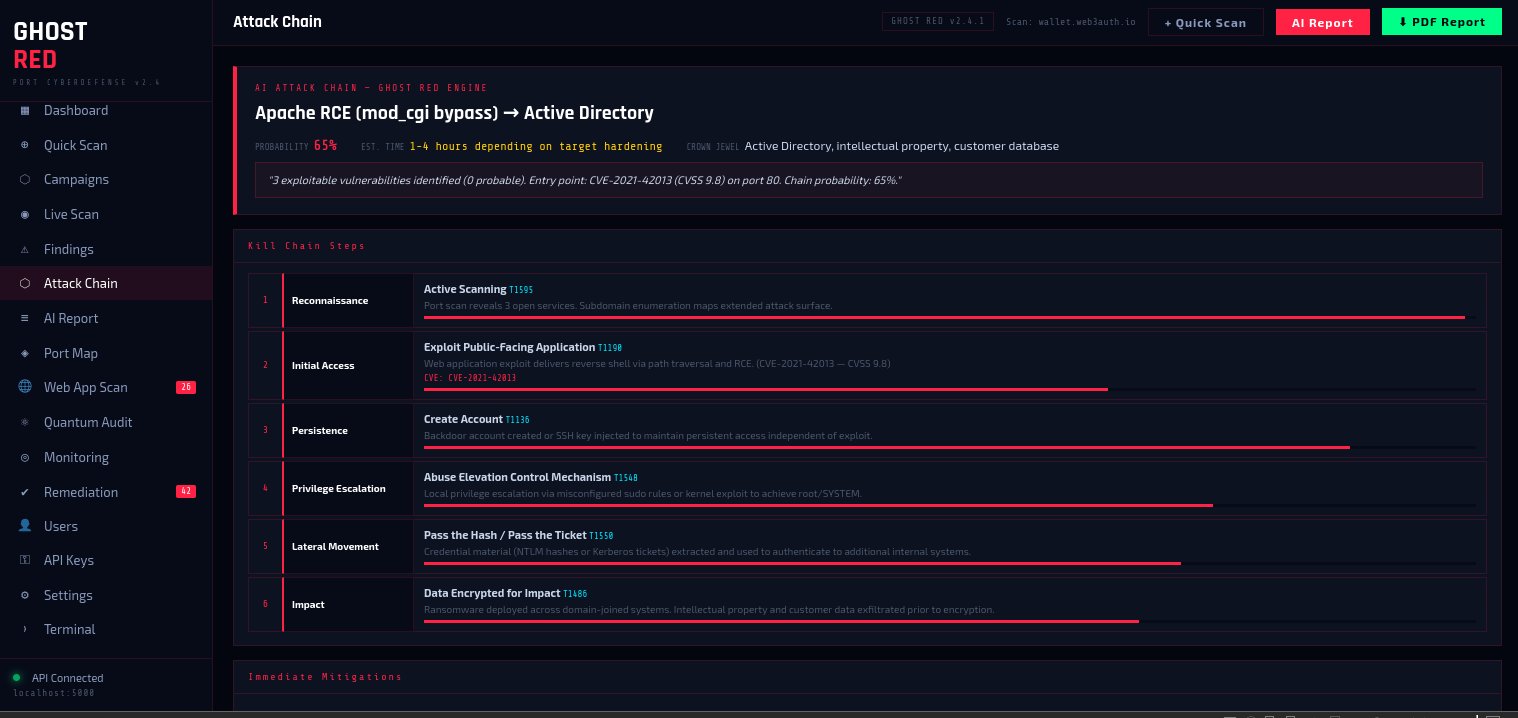Go to Campaigns in sidebar

[106, 180]
